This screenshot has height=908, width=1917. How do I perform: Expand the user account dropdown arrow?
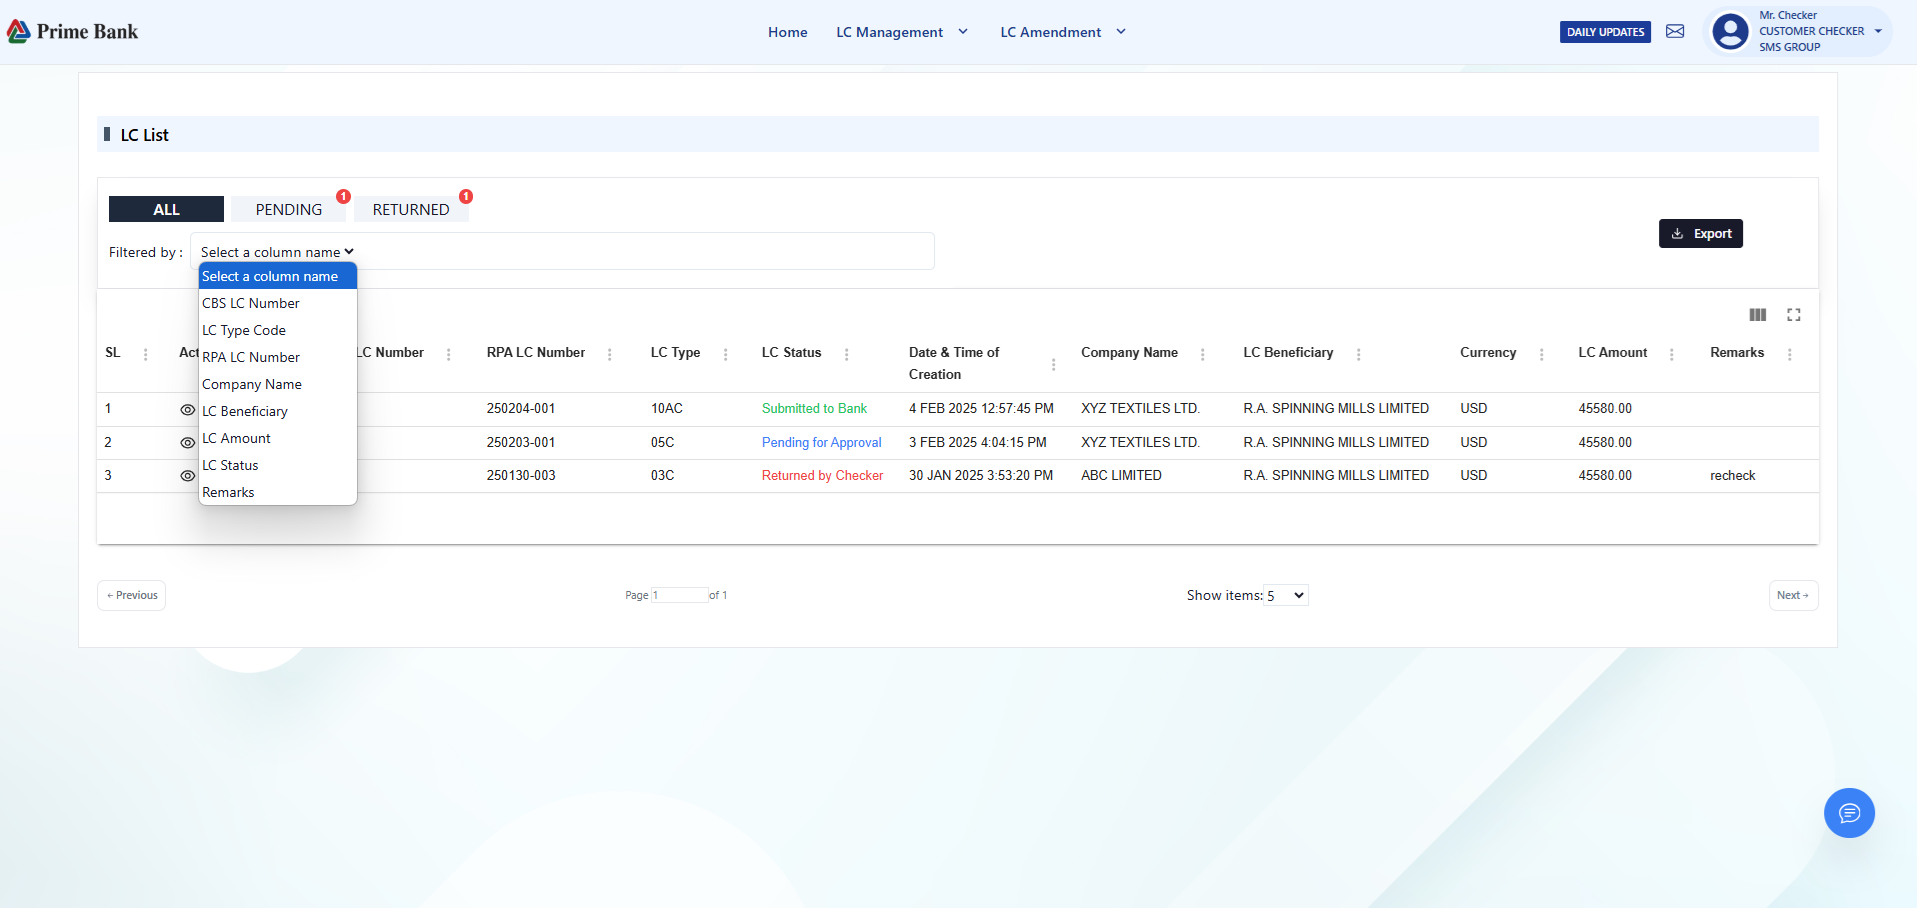[1878, 31]
